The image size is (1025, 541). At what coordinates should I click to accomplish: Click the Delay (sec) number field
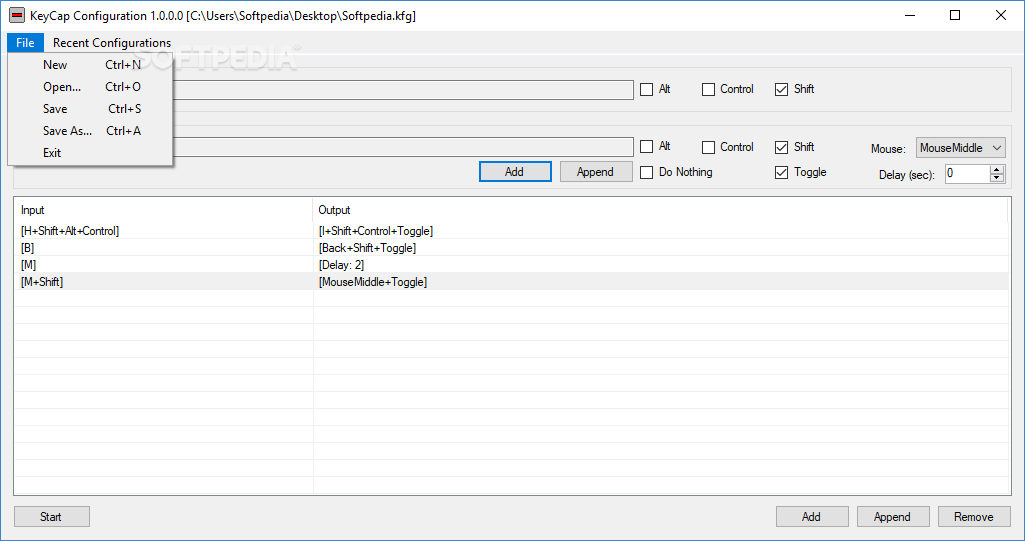tap(967, 173)
